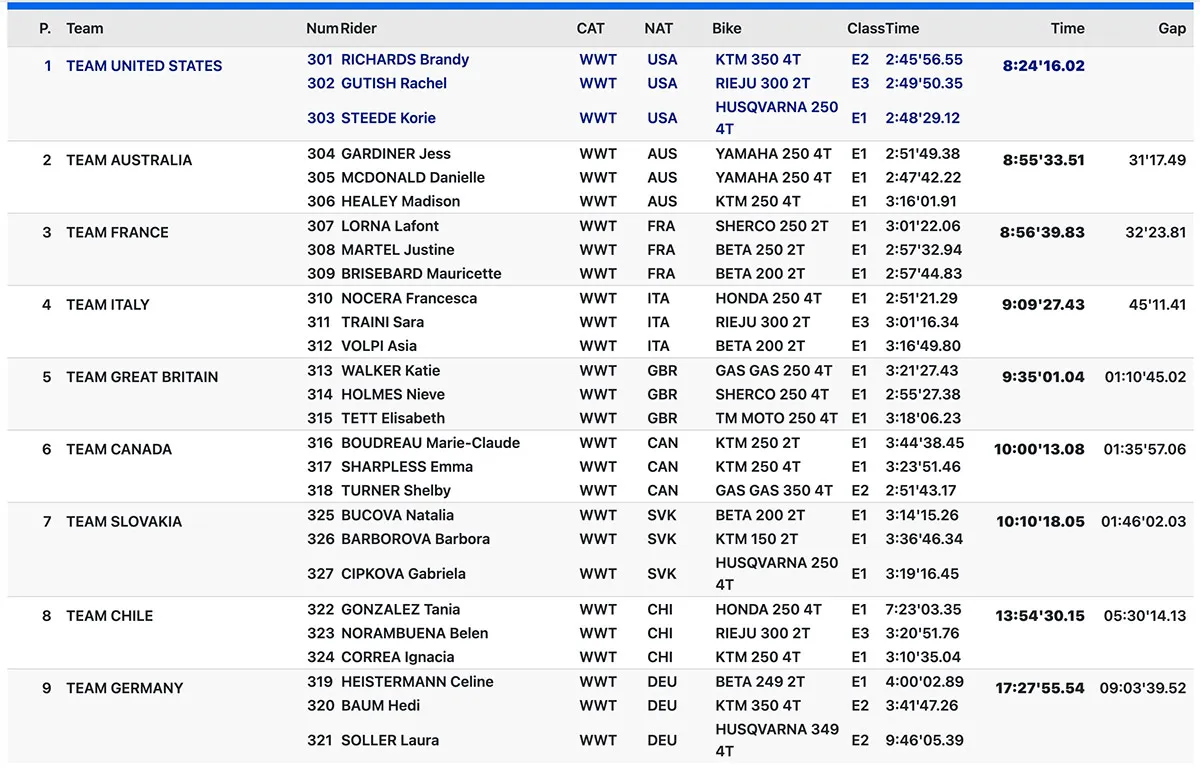Click rider SOLLER Laura
Viewport: 1200px width, 776px height.
390,741
